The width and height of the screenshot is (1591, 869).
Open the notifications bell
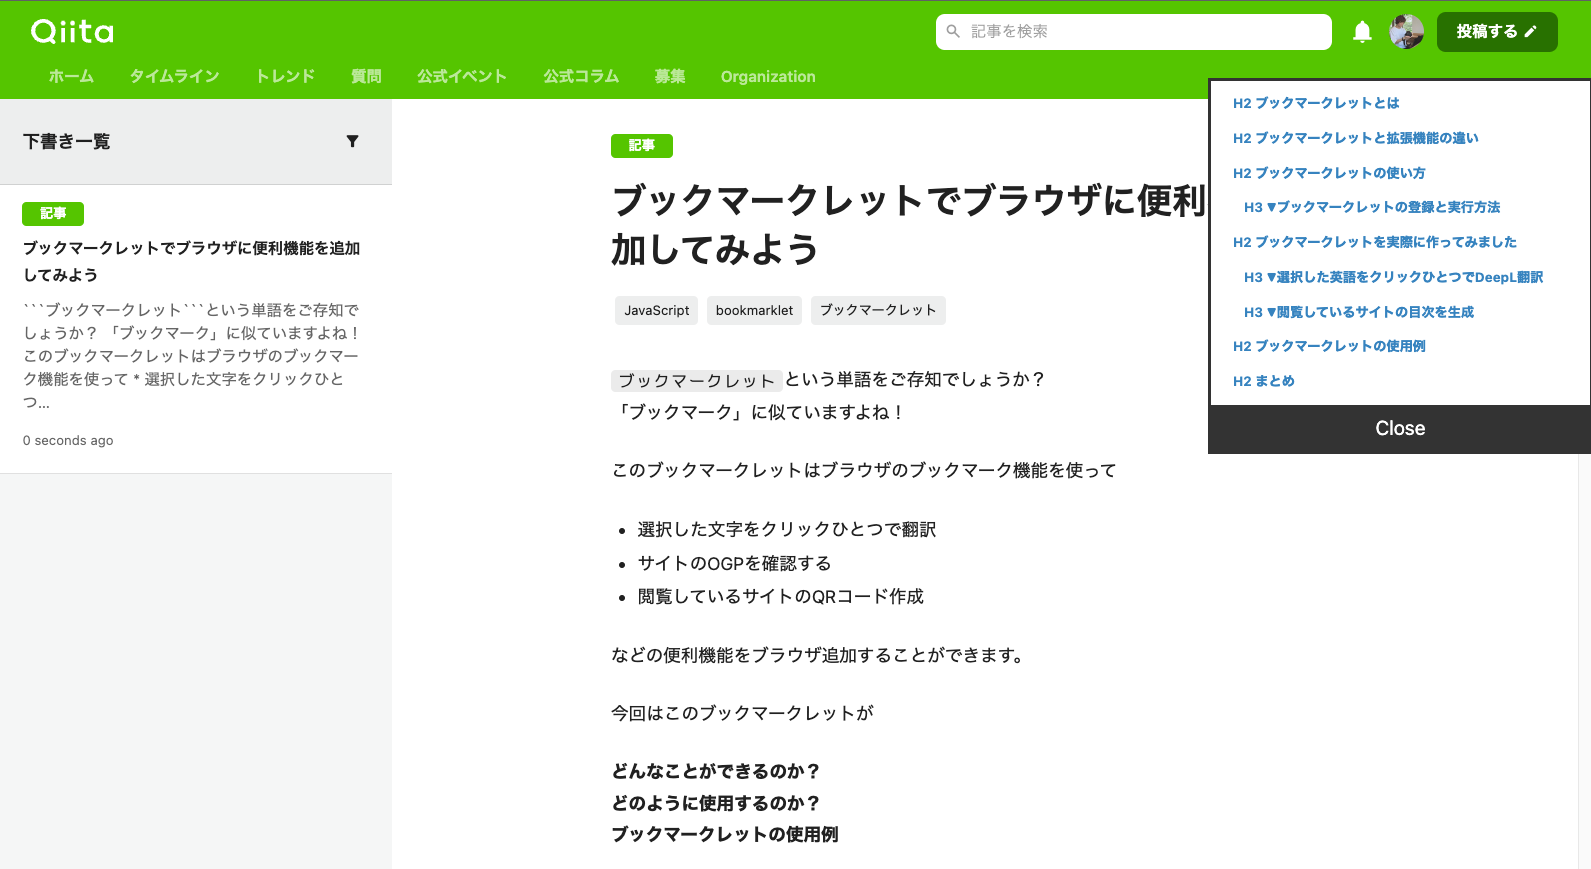[1362, 32]
